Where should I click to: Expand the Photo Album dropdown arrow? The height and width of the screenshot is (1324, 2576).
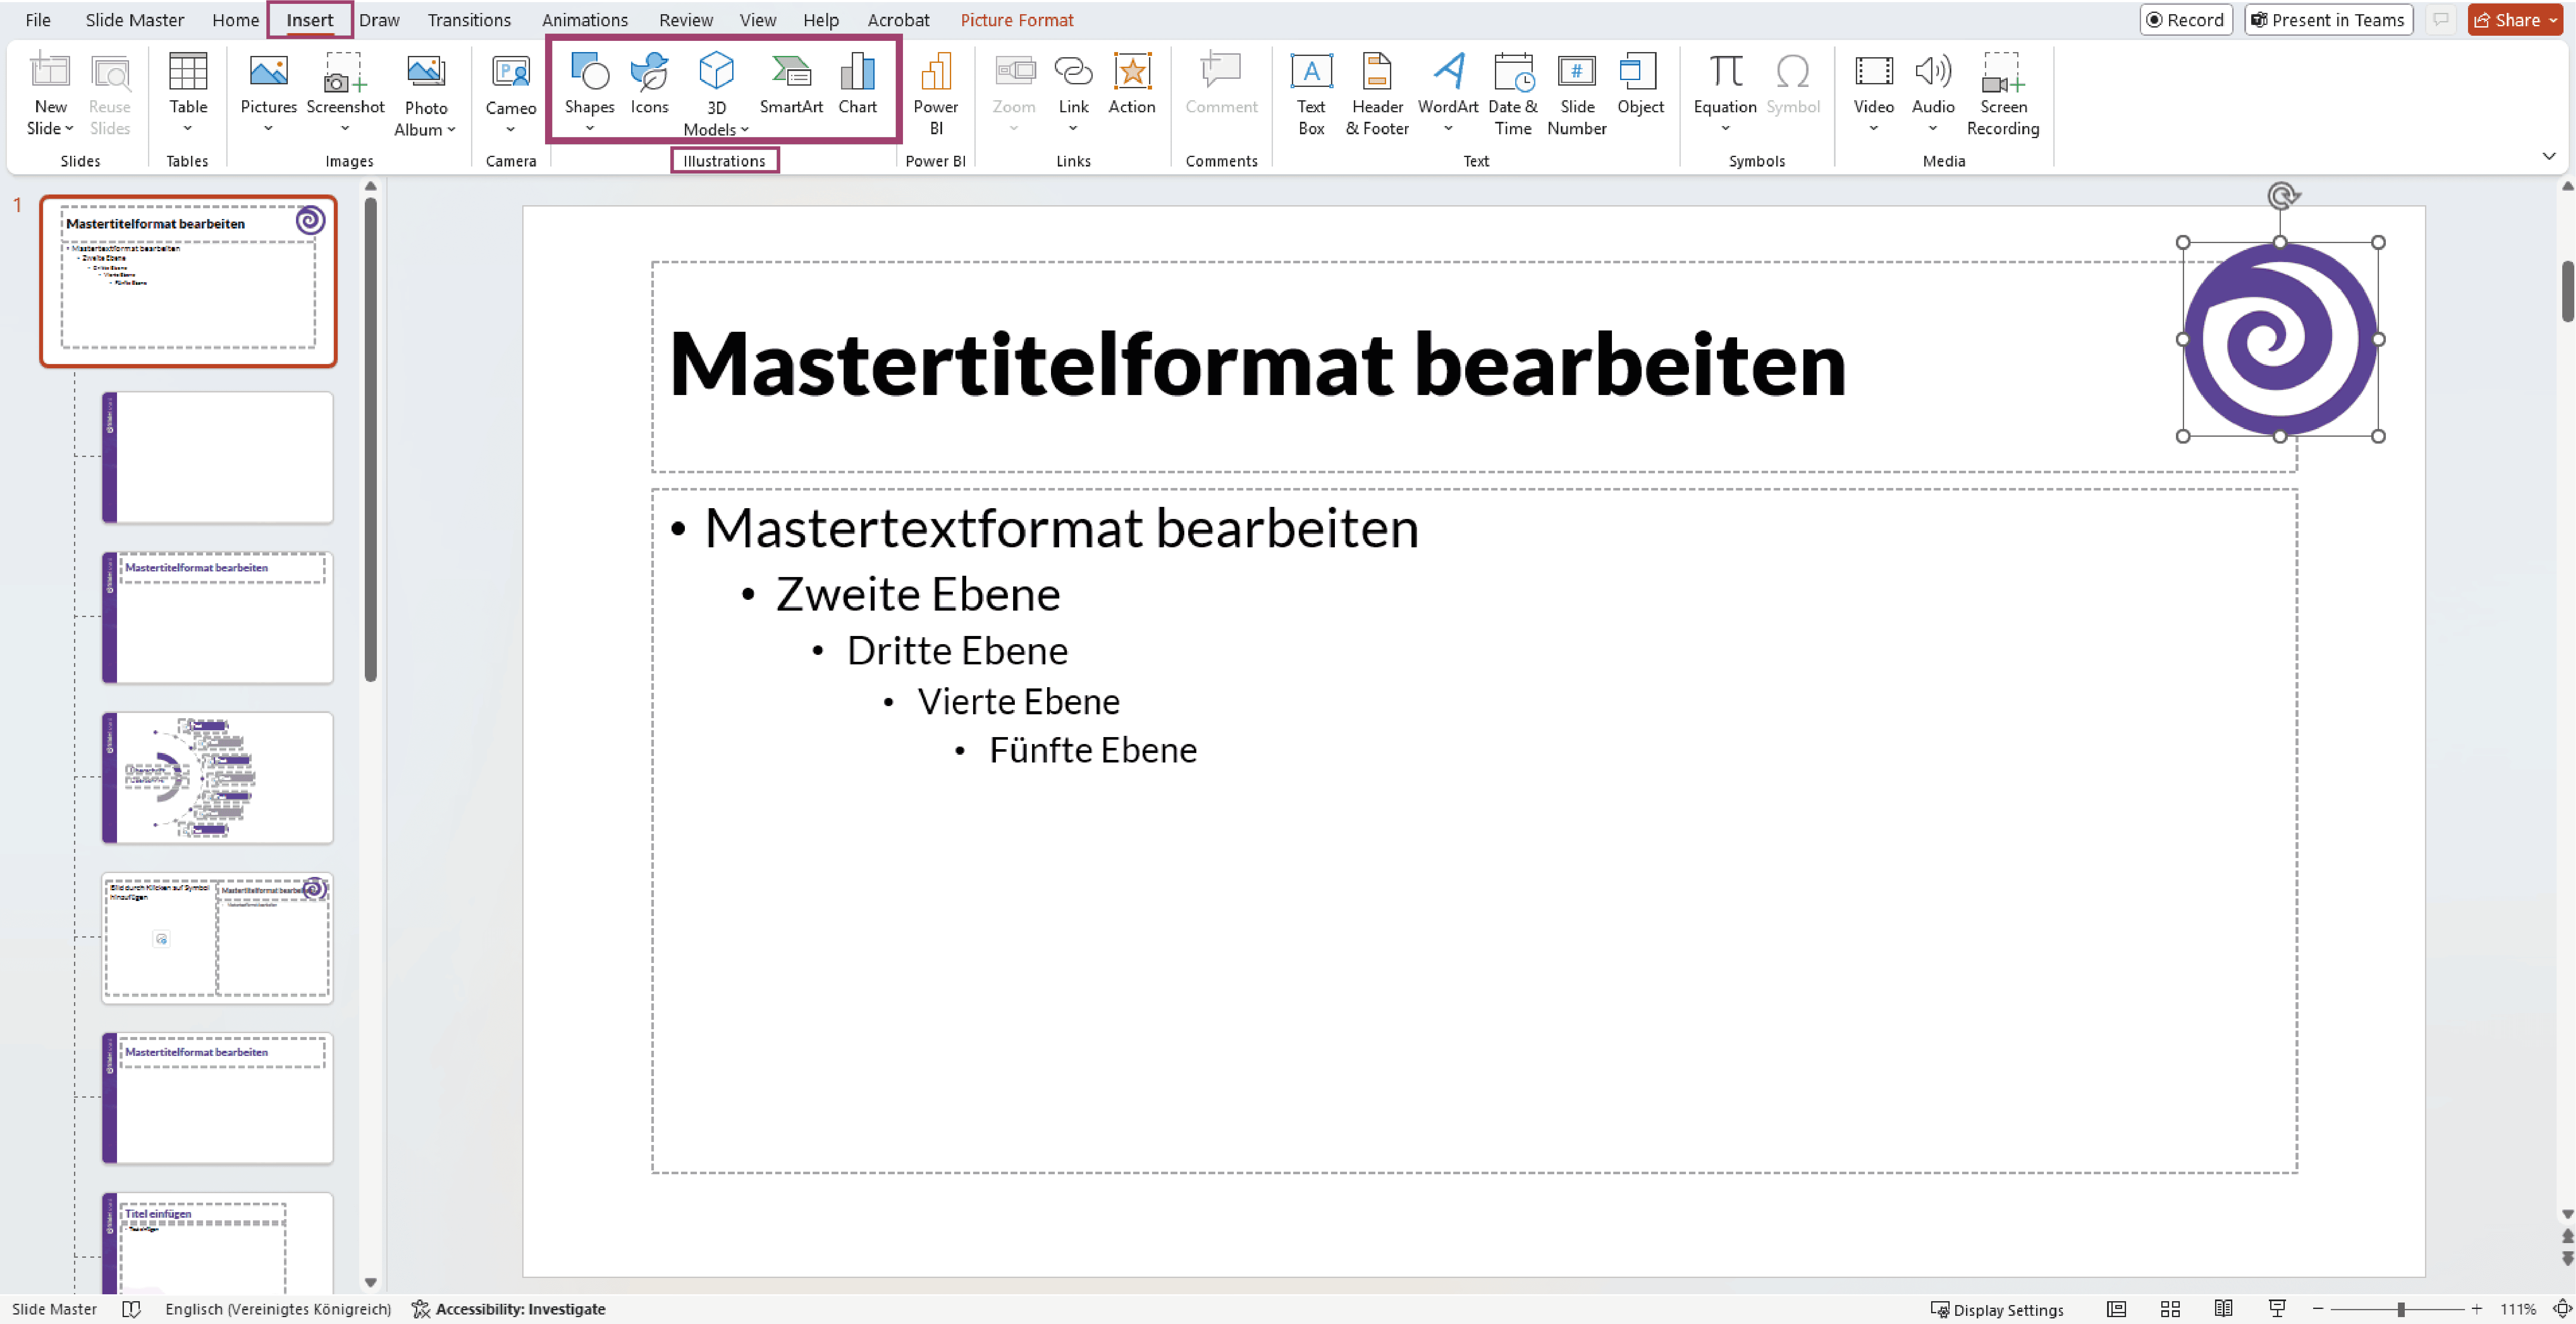point(451,130)
